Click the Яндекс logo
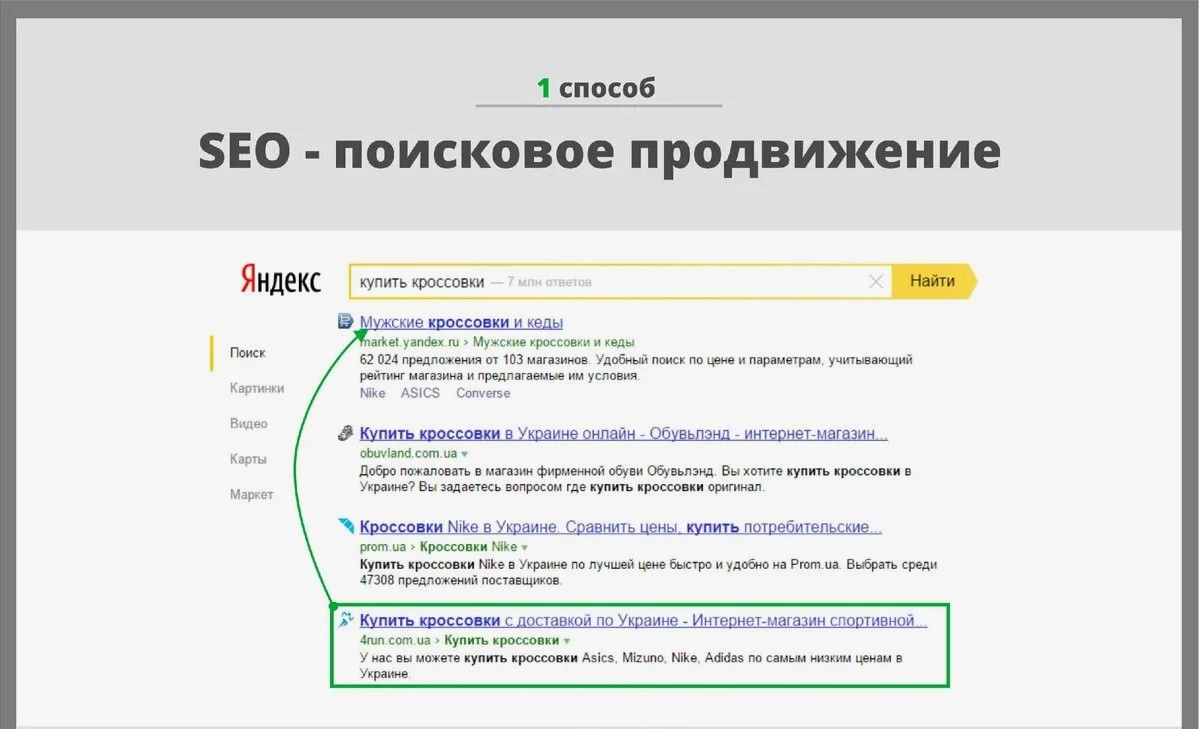Screen dimensions: 1199x729 point(281,280)
